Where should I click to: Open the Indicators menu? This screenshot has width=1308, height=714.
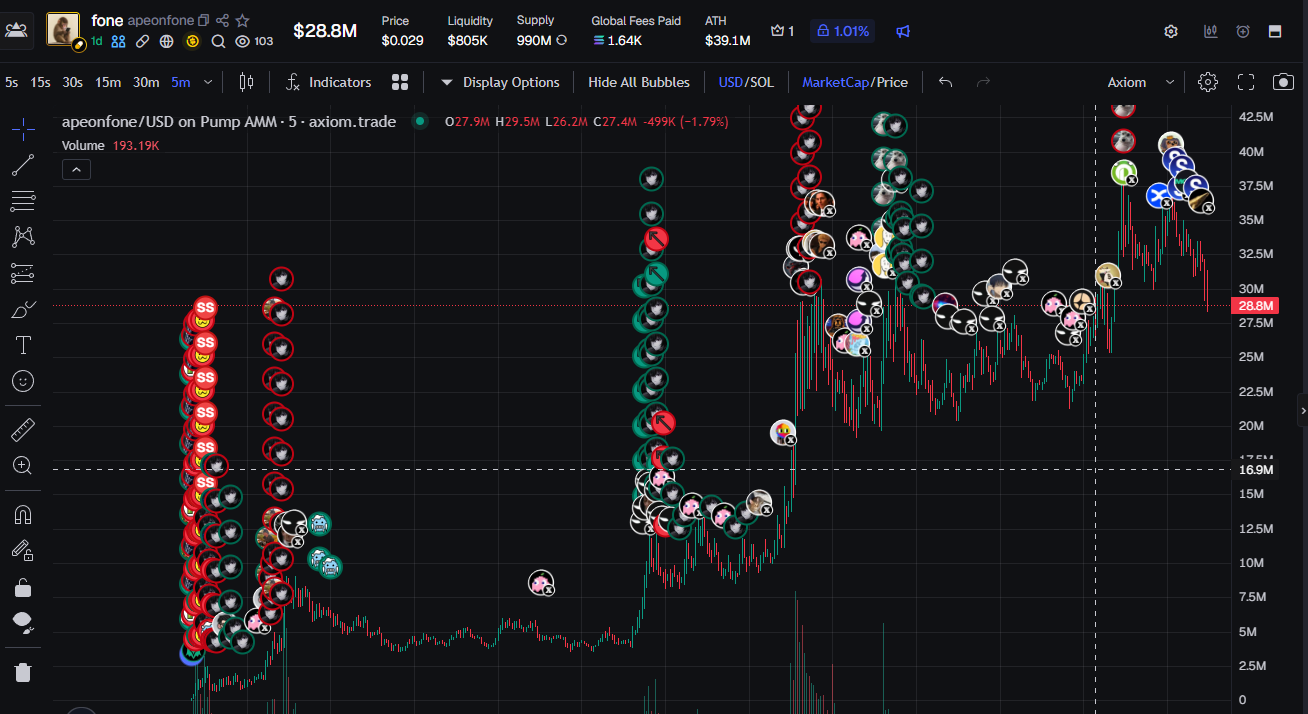tap(328, 82)
